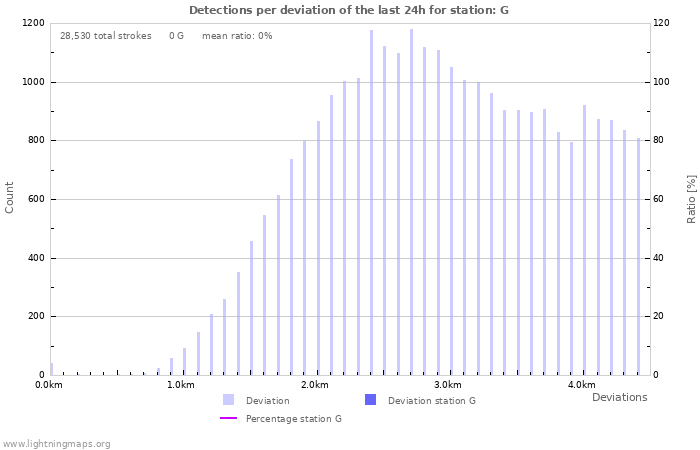700x450 pixels.
Task: Click the 1.0km x-axis tick label
Action: point(180,385)
